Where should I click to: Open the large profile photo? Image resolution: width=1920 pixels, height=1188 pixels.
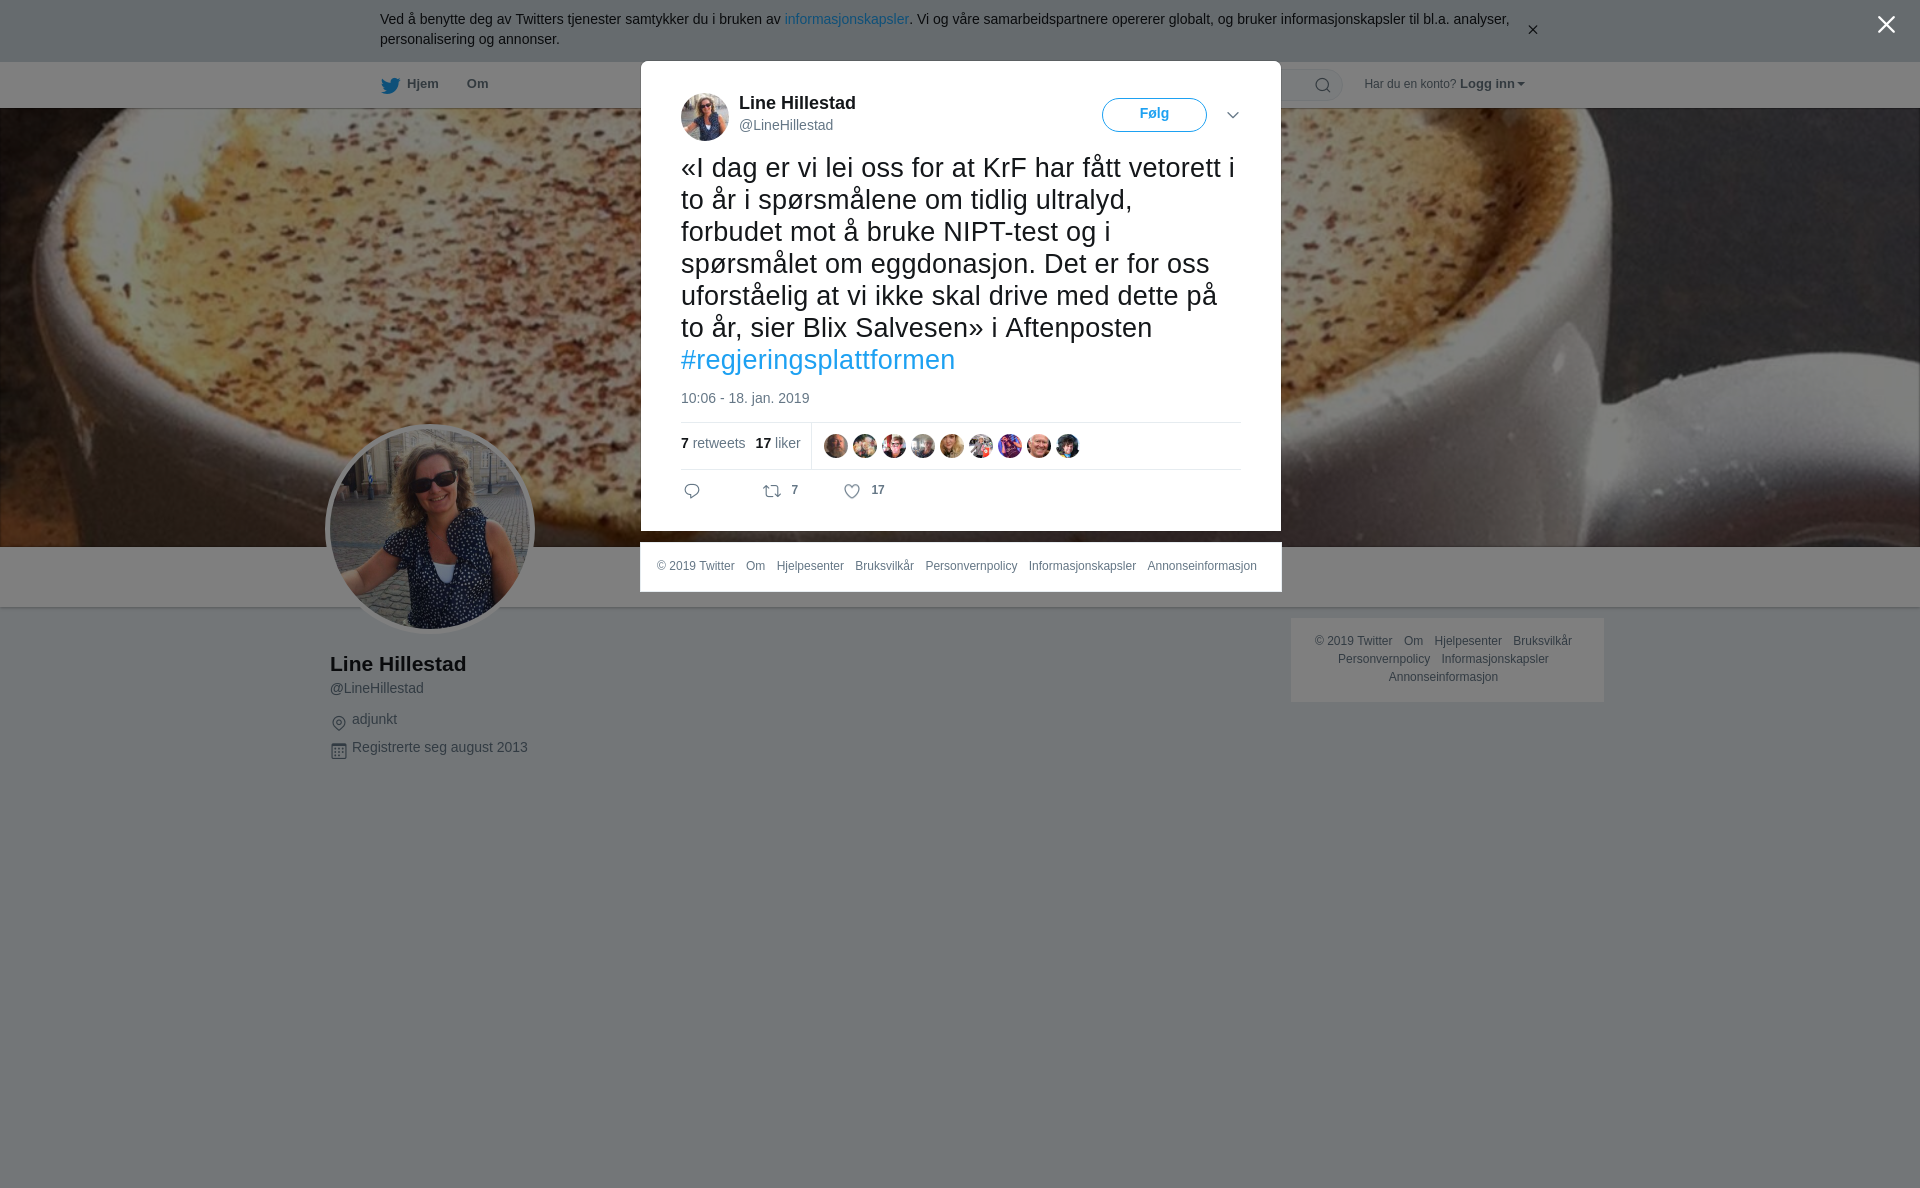pyautogui.click(x=430, y=529)
